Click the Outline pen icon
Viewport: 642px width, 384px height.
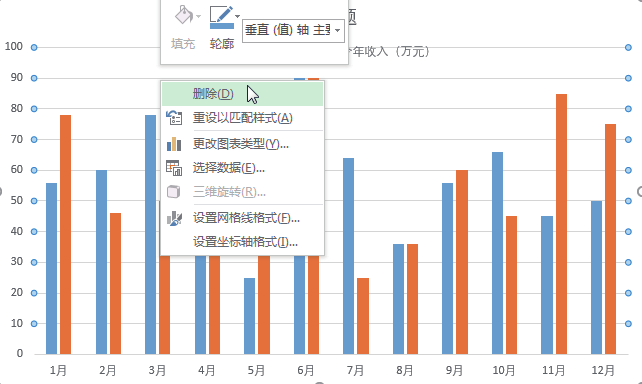coord(222,17)
